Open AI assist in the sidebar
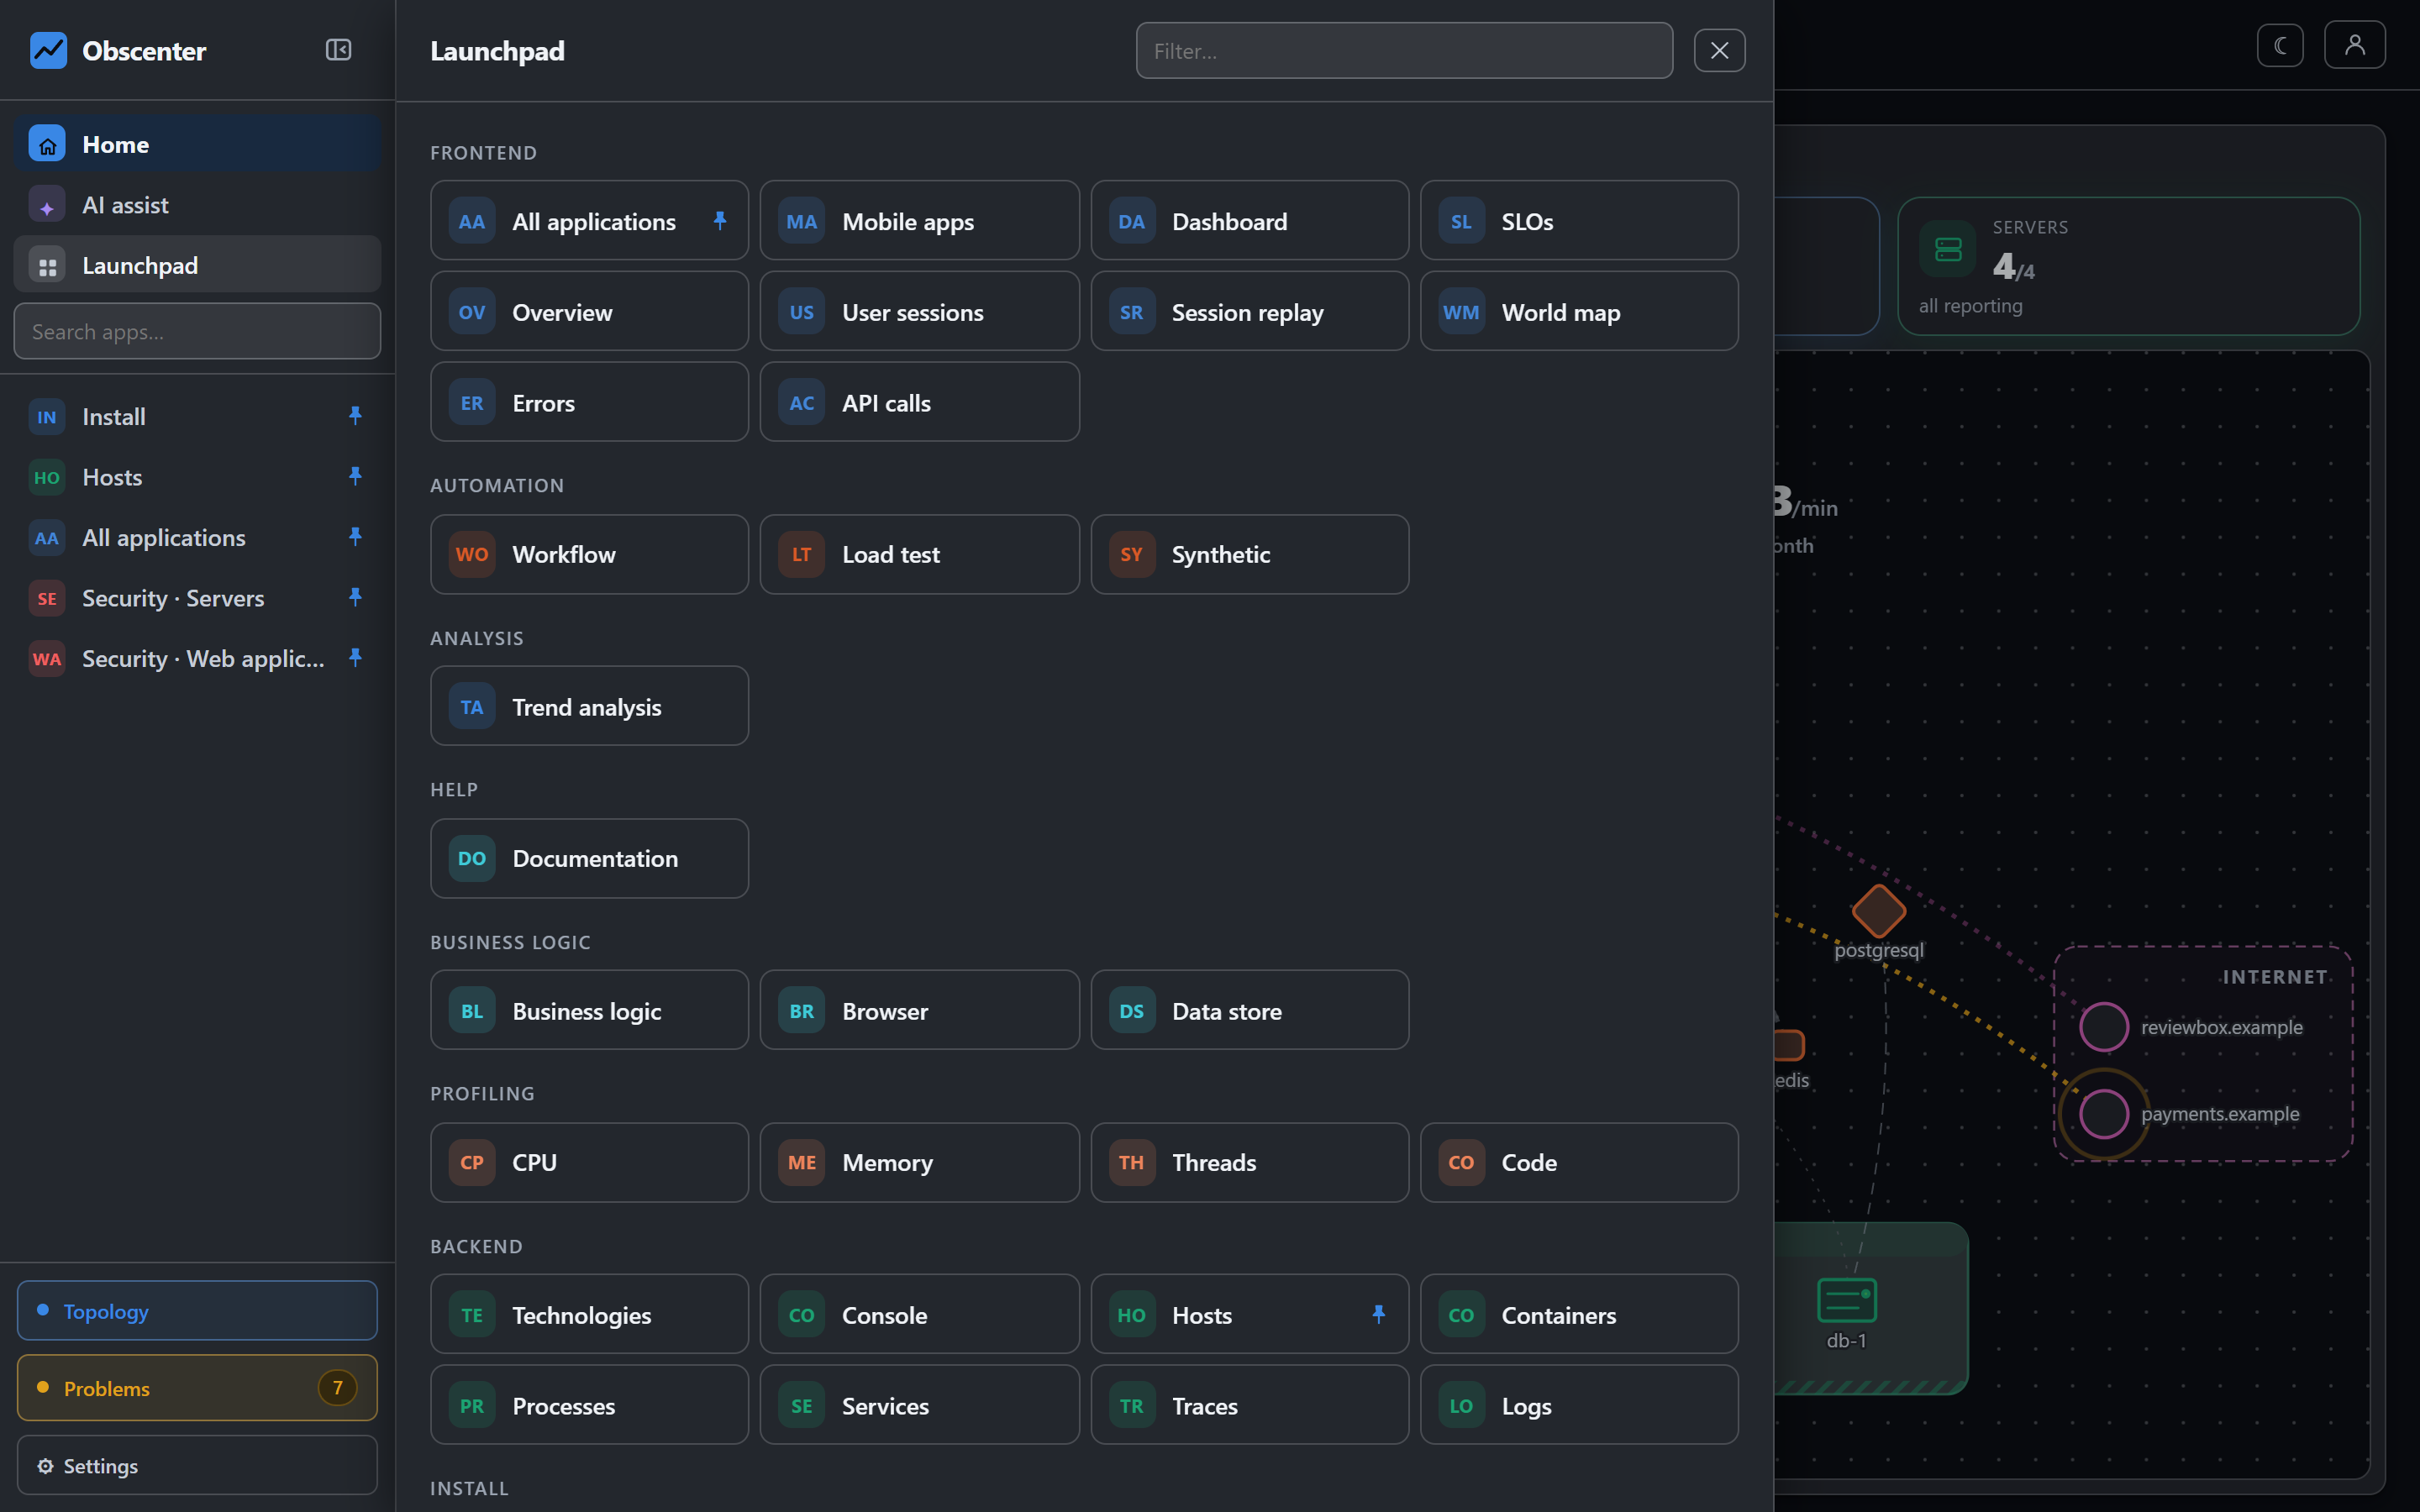 (197, 205)
